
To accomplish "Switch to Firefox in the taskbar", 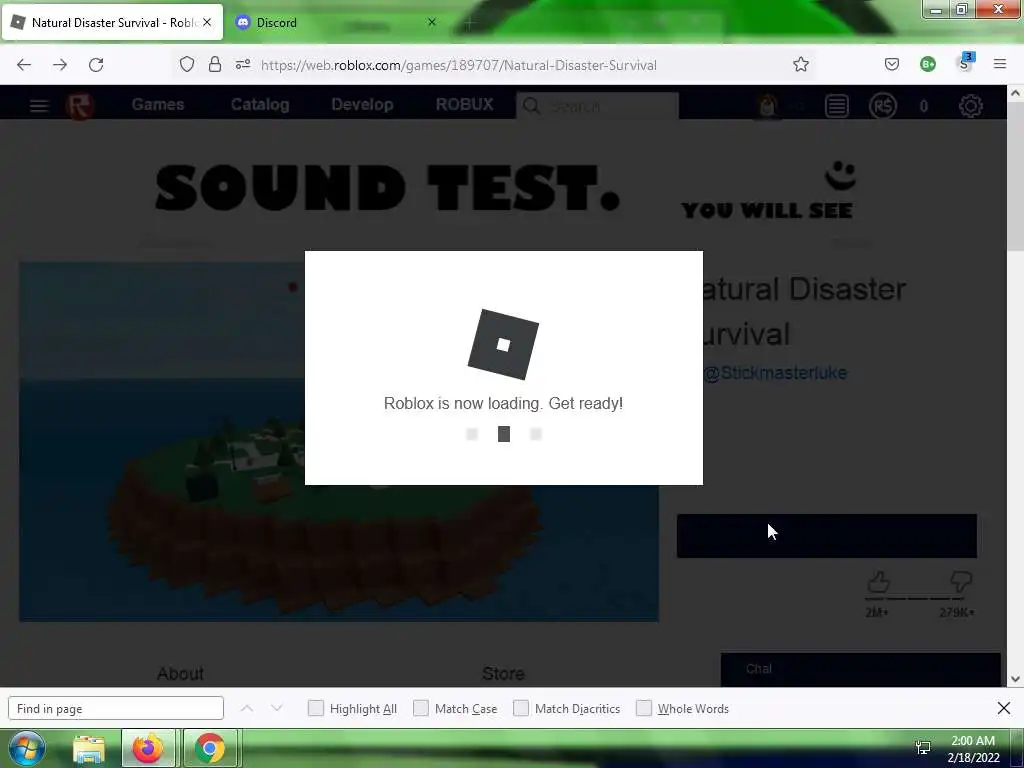I will 148,748.
